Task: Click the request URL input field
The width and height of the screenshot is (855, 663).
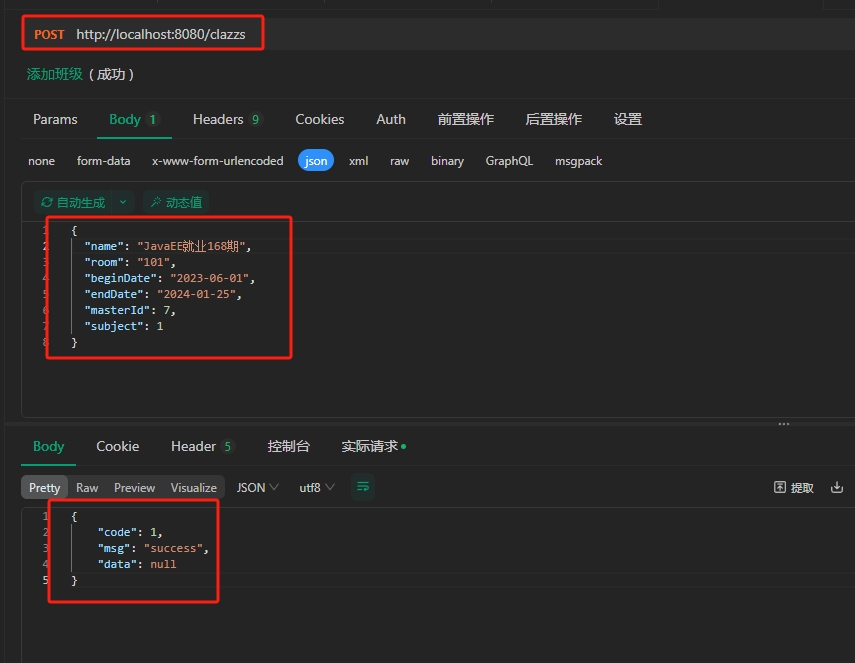Action: point(168,34)
